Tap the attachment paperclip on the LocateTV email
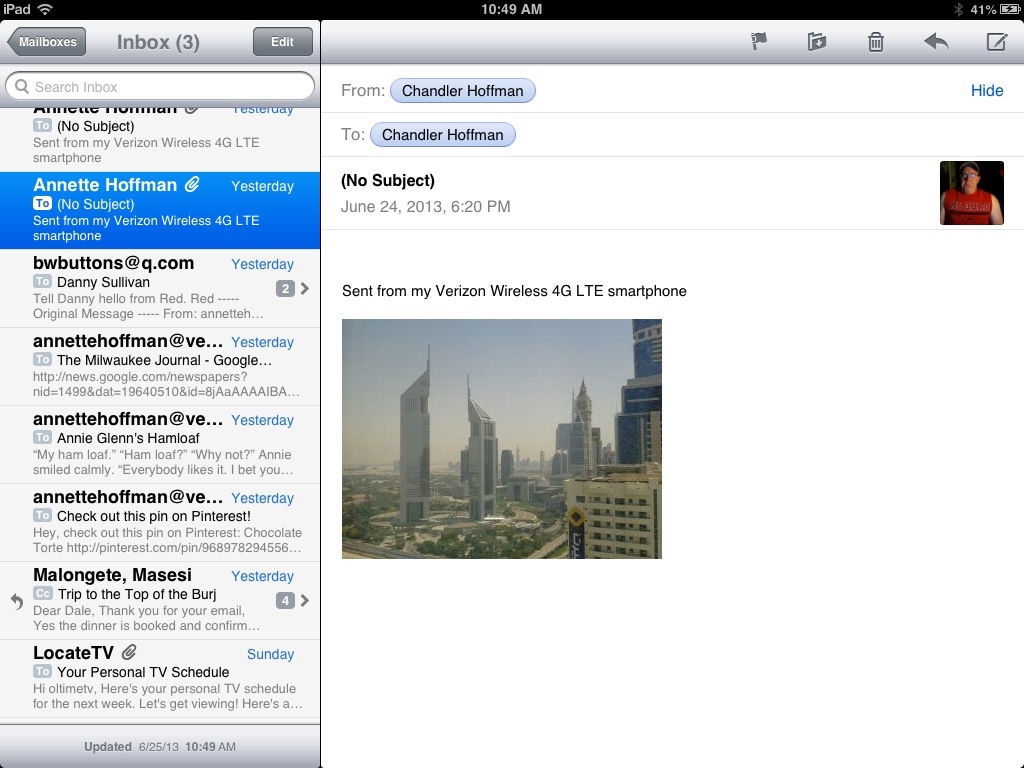 point(129,654)
